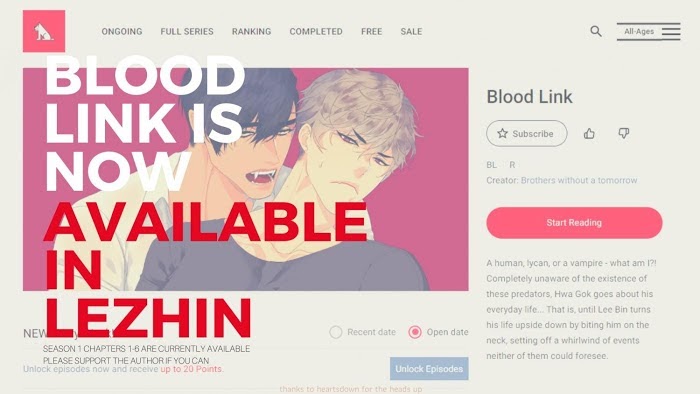Click the Start Reading button

pos(574,223)
